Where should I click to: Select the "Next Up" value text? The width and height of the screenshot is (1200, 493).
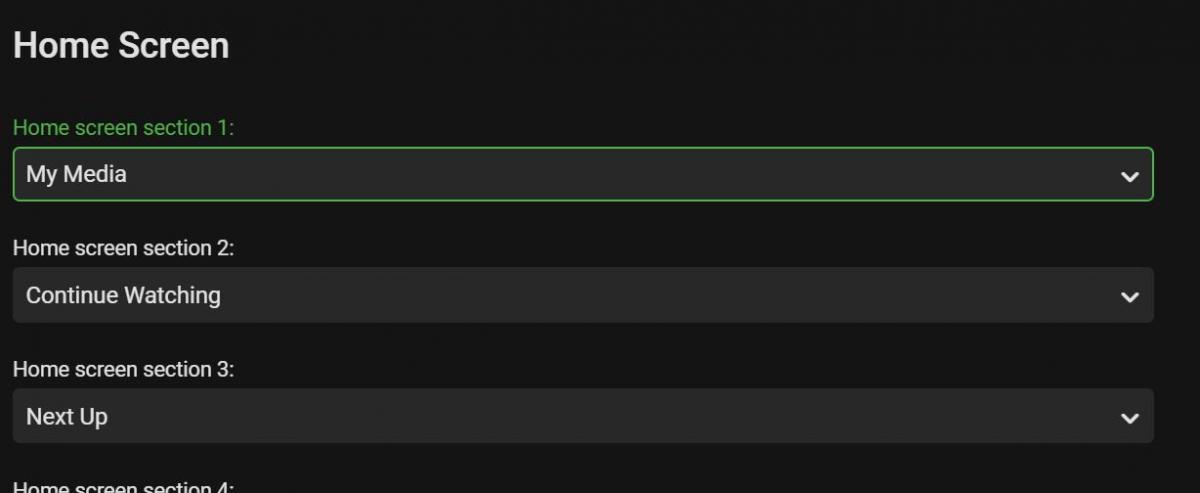coord(67,416)
